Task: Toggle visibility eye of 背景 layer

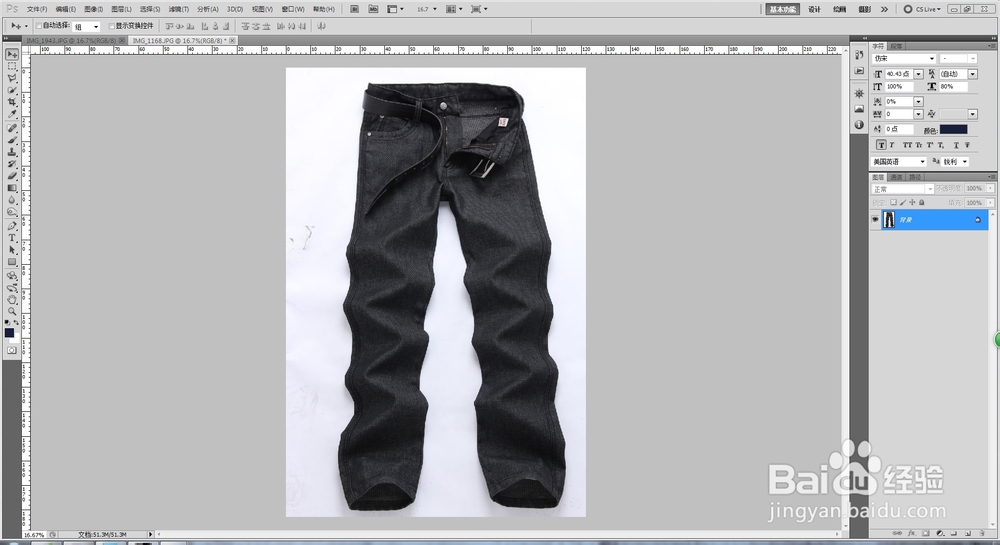Action: click(875, 219)
